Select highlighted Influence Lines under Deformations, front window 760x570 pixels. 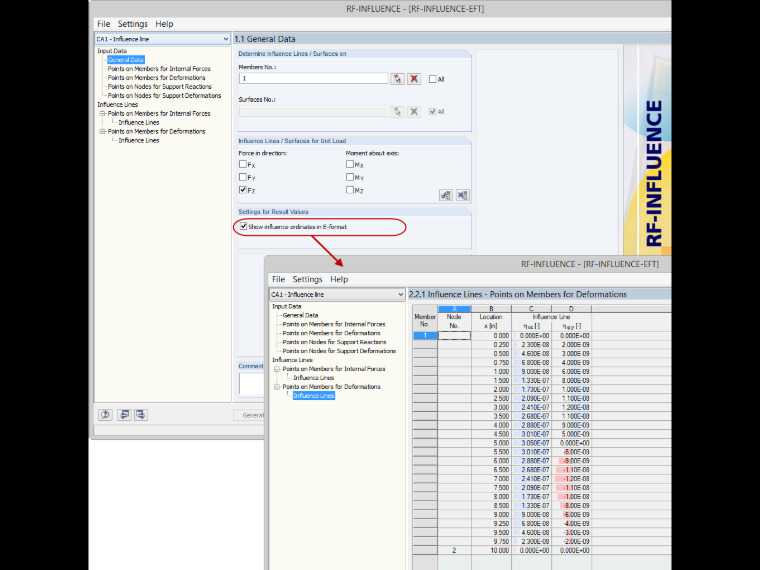314,396
